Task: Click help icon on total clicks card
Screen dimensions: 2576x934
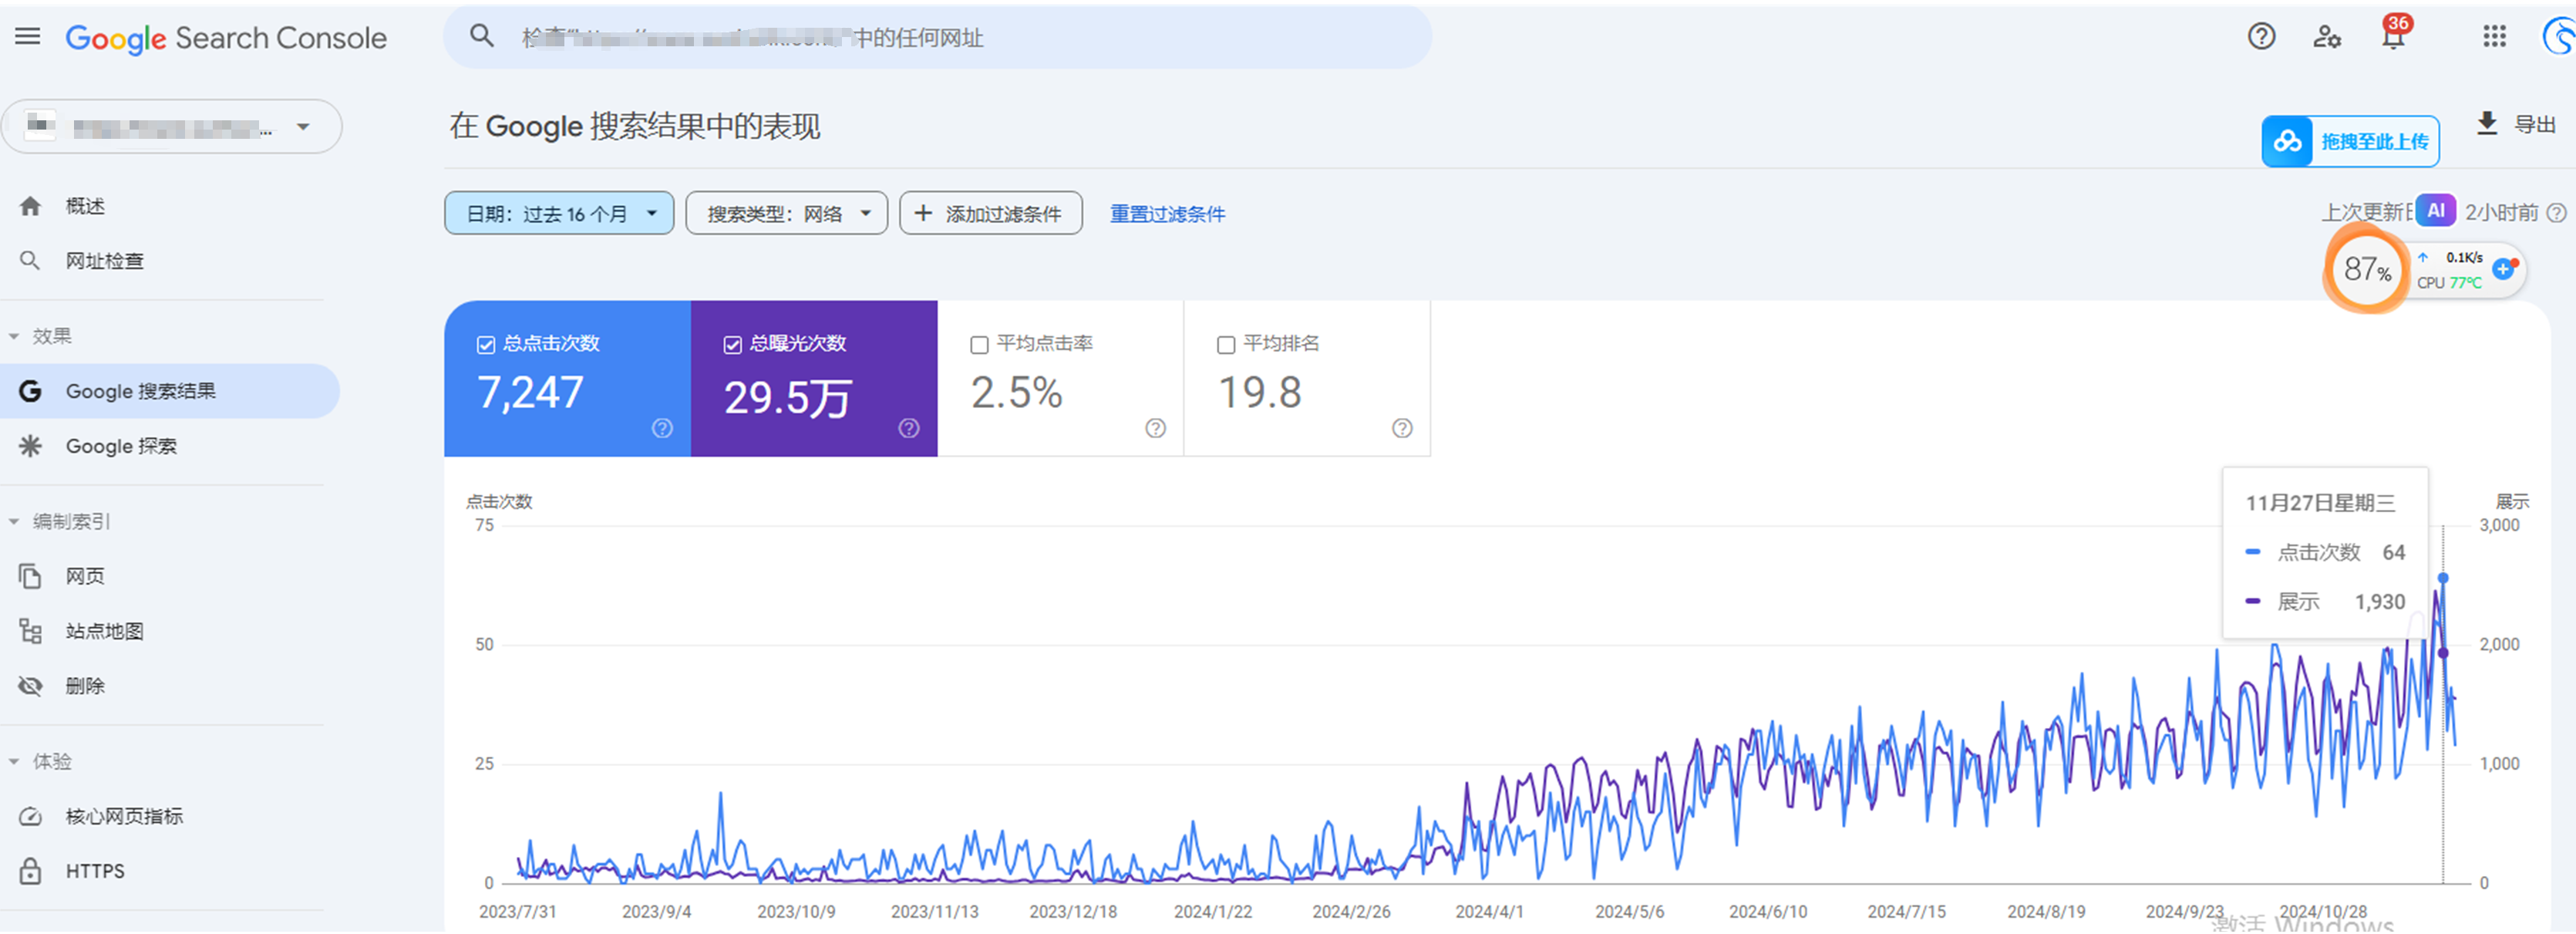Action: [x=662, y=428]
